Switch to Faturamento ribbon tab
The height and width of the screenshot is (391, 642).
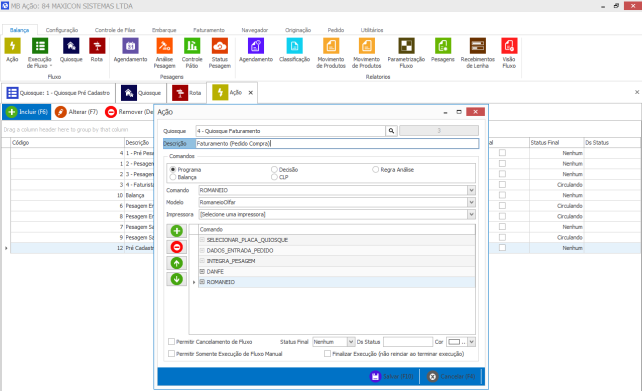click(209, 30)
